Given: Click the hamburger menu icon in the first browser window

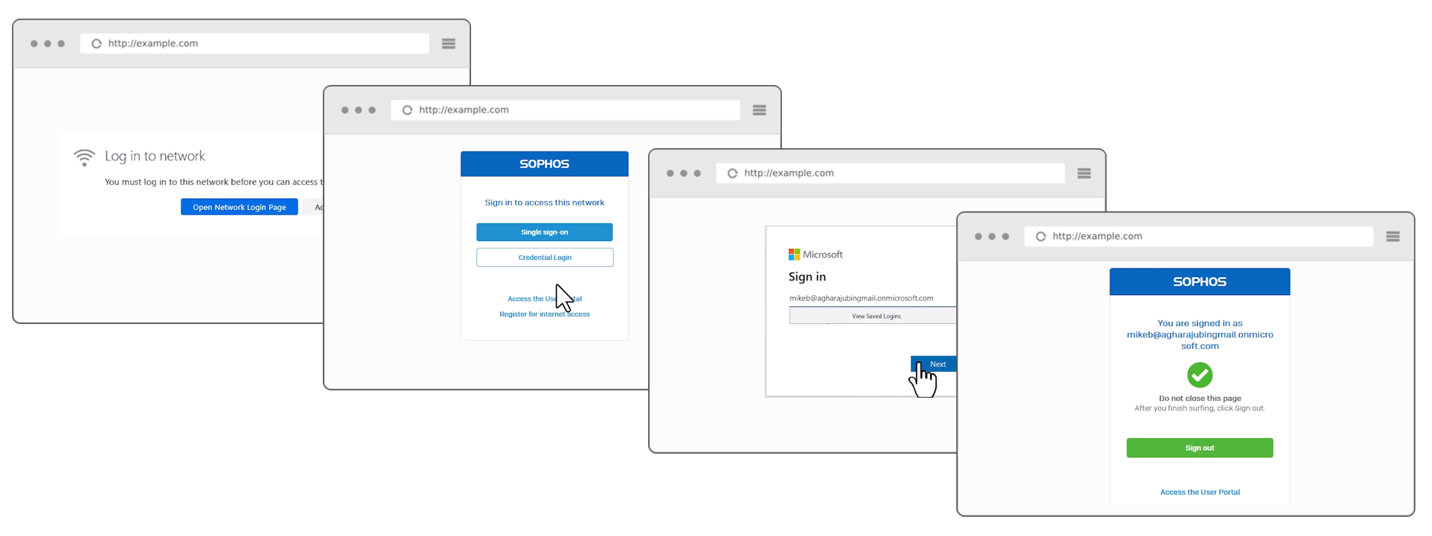Looking at the screenshot, I should [448, 44].
